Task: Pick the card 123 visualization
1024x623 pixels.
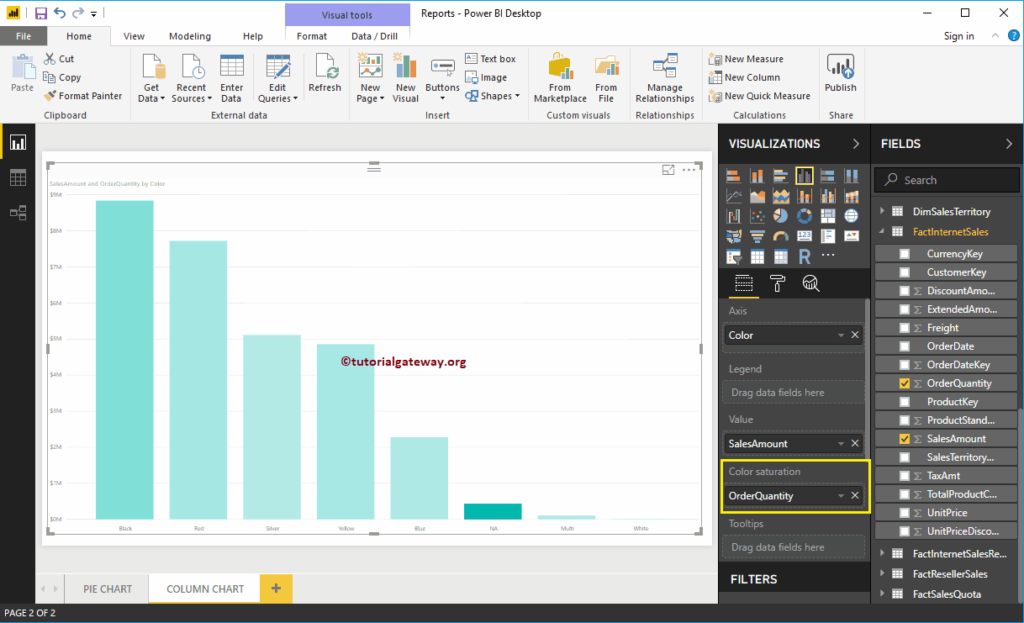Action: (x=804, y=236)
